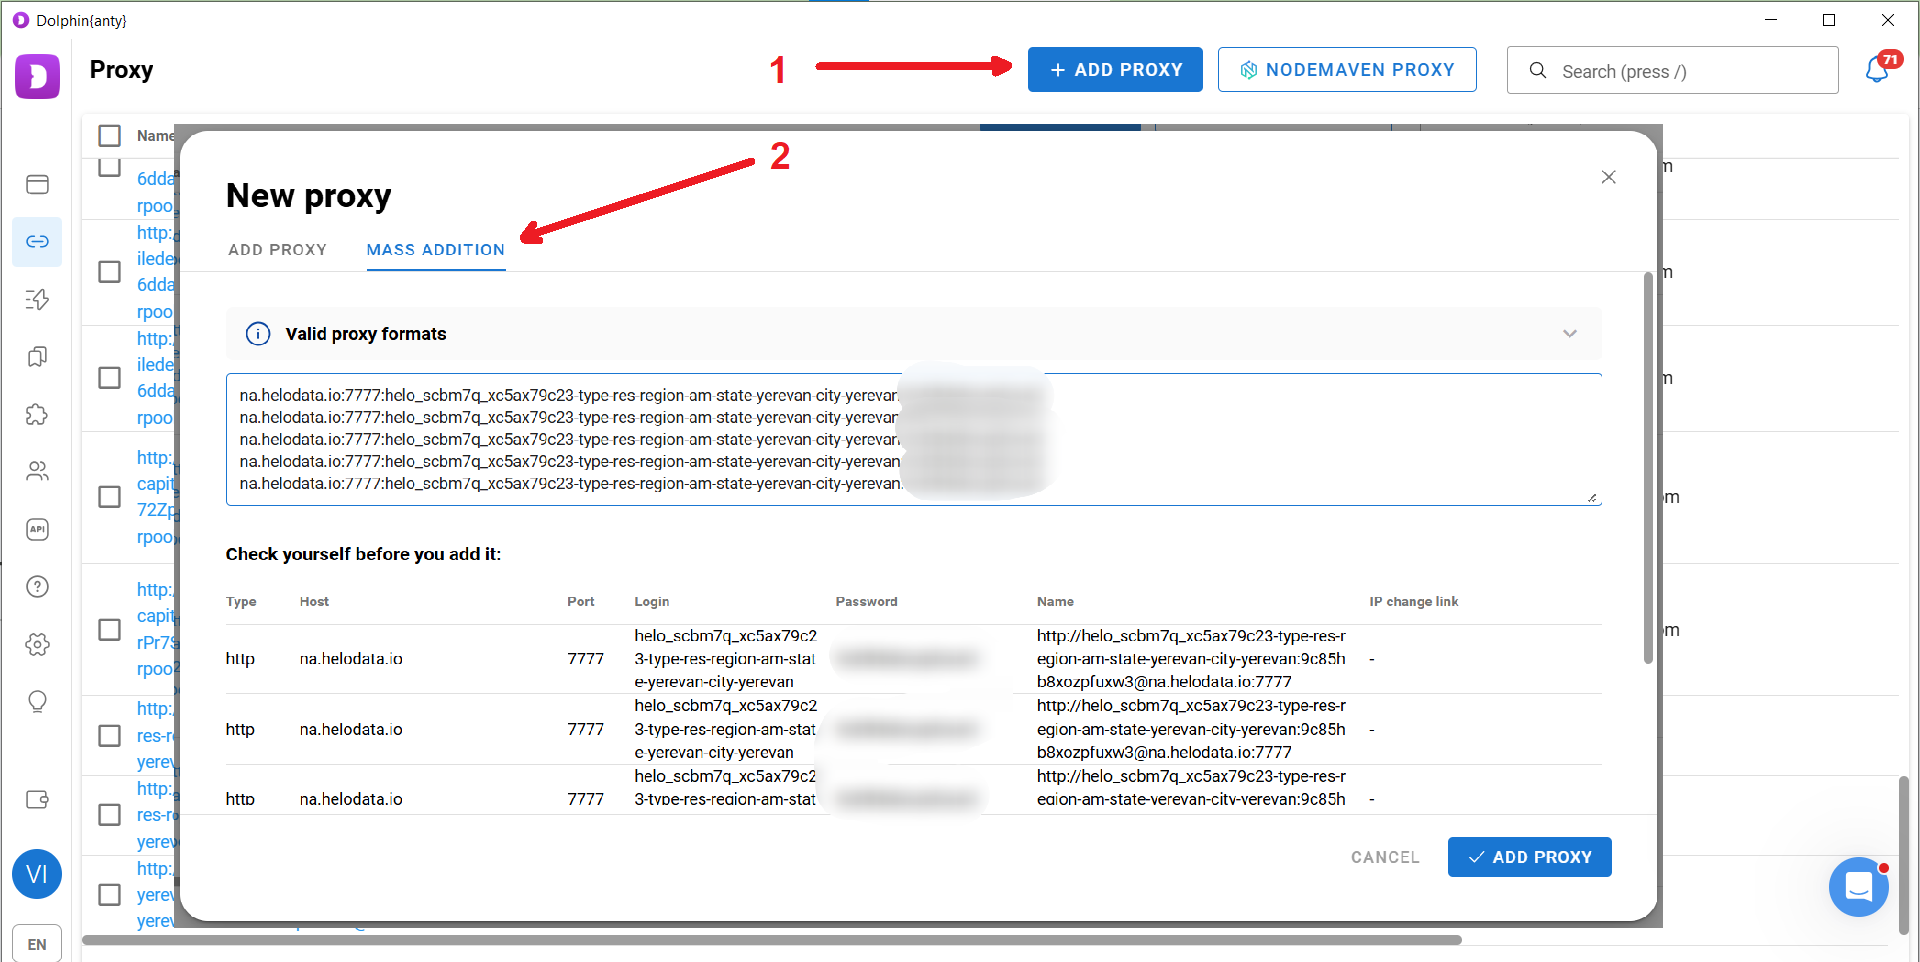Open the Proxy link sidebar icon
Image resolution: width=1920 pixels, height=962 pixels.
click(37, 242)
